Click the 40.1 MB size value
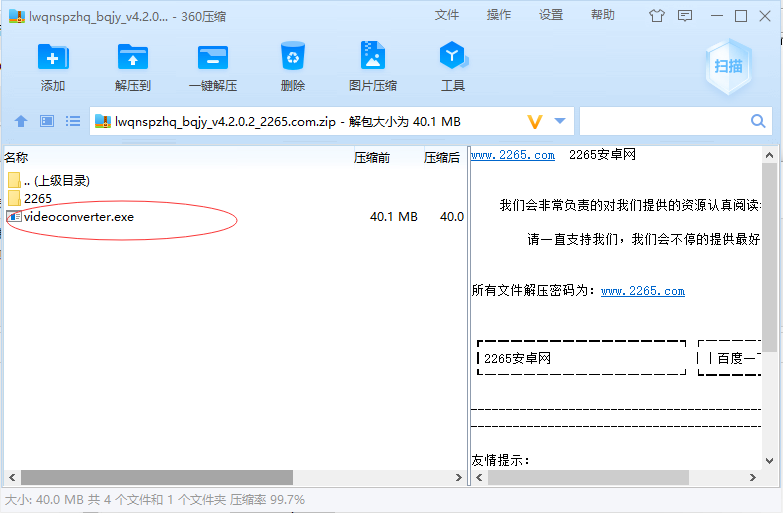 coord(393,217)
